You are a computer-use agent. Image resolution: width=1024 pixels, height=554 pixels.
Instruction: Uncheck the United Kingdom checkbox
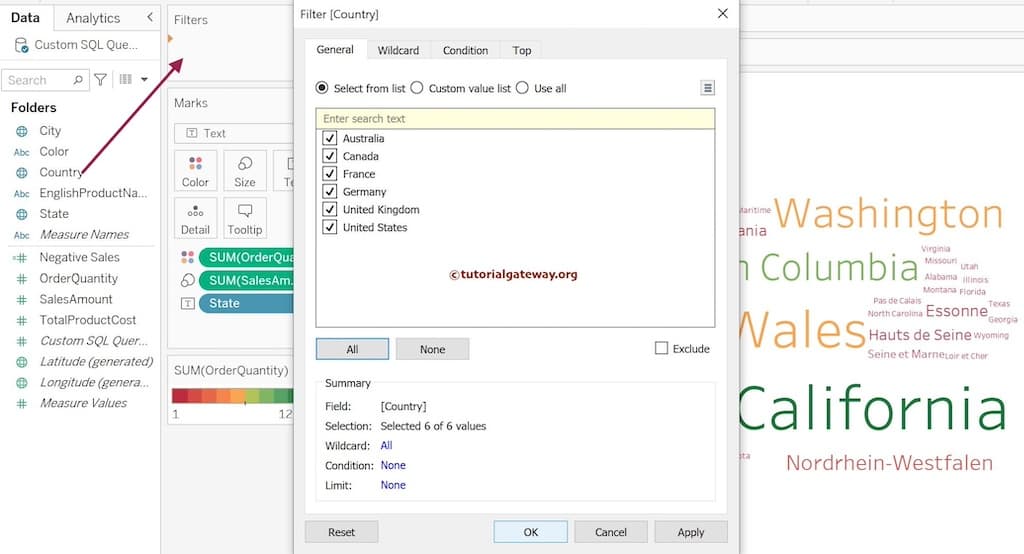pyautogui.click(x=330, y=210)
